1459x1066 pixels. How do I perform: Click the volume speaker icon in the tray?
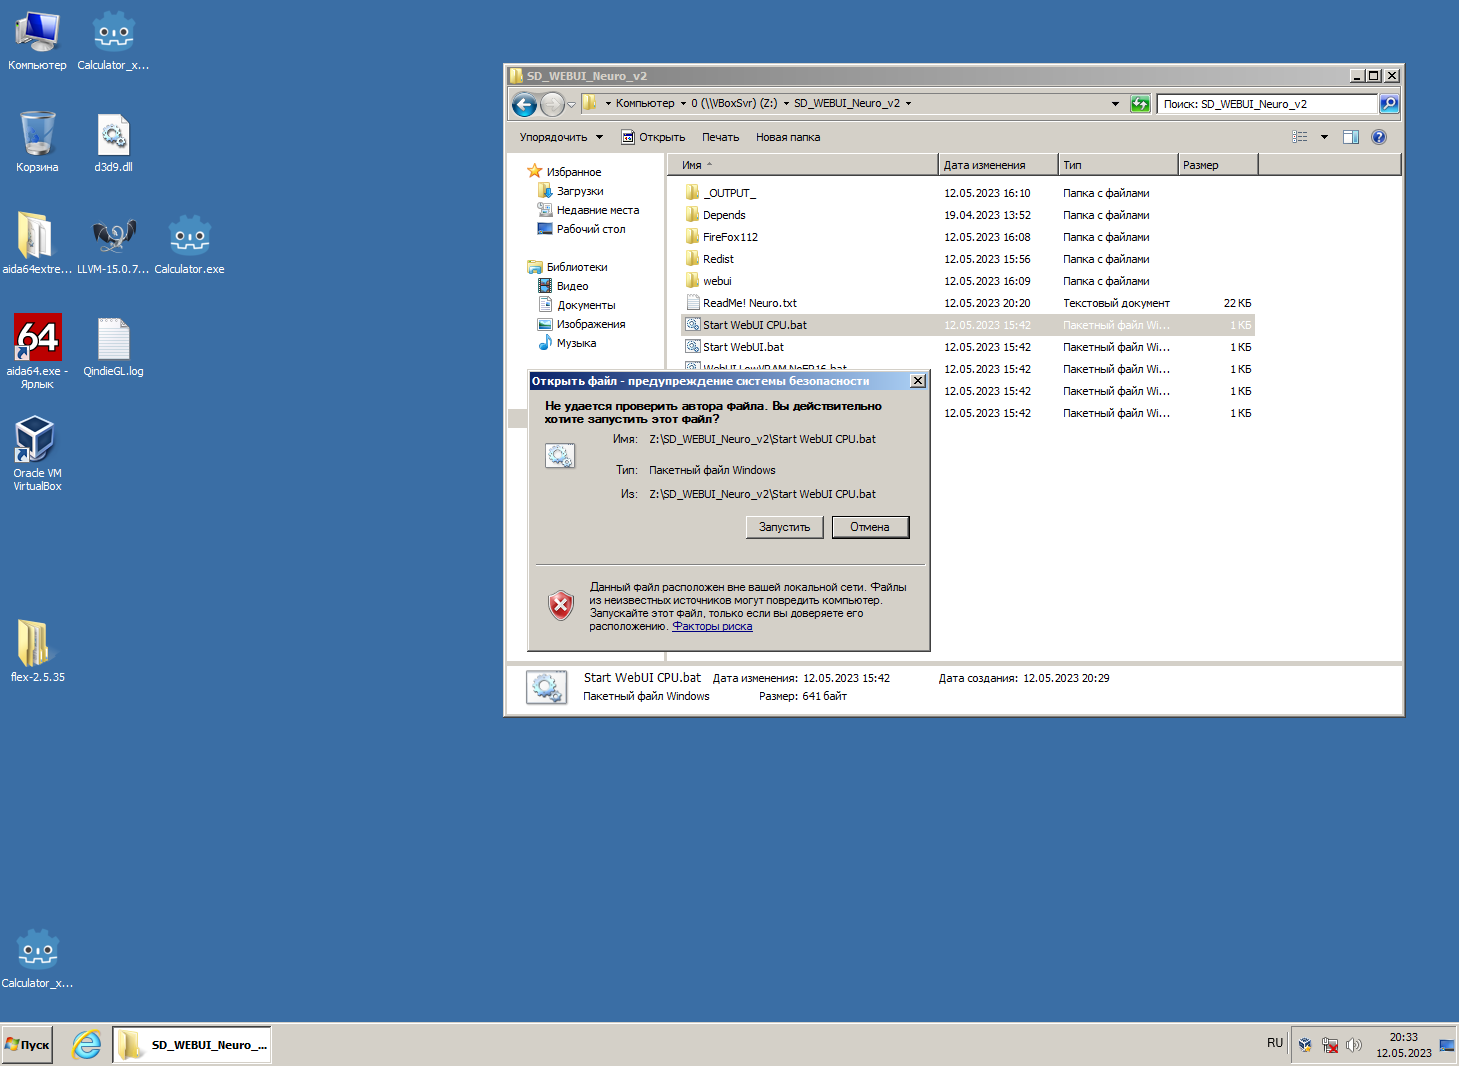(x=1354, y=1045)
